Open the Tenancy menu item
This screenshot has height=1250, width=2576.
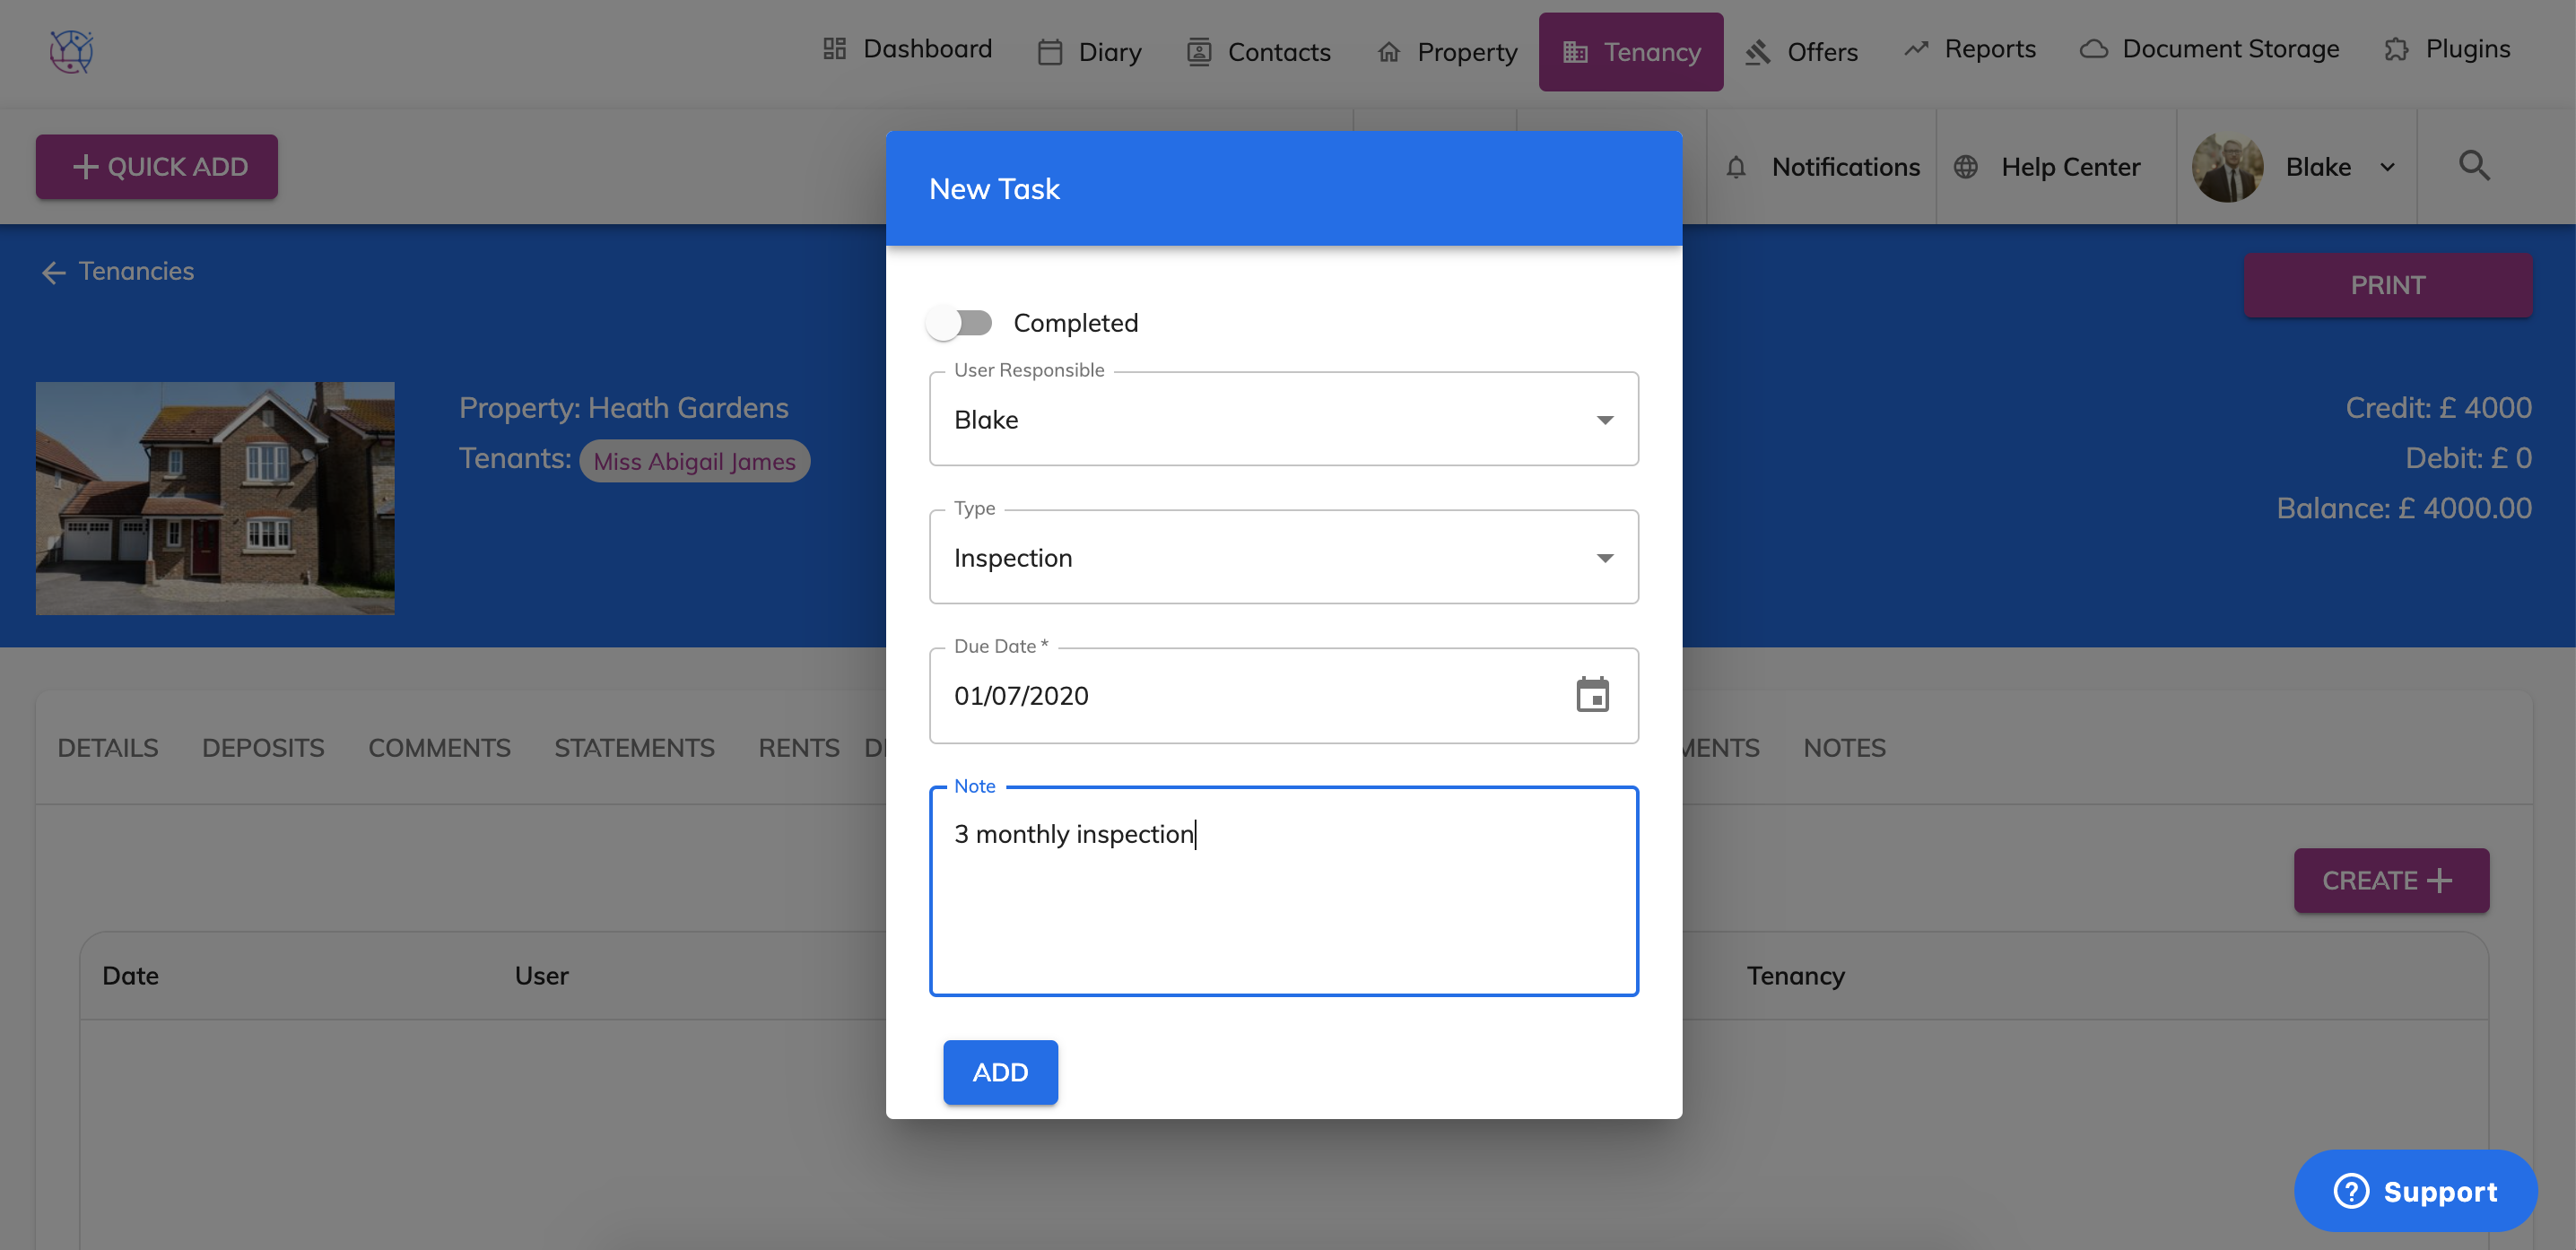(x=1630, y=52)
